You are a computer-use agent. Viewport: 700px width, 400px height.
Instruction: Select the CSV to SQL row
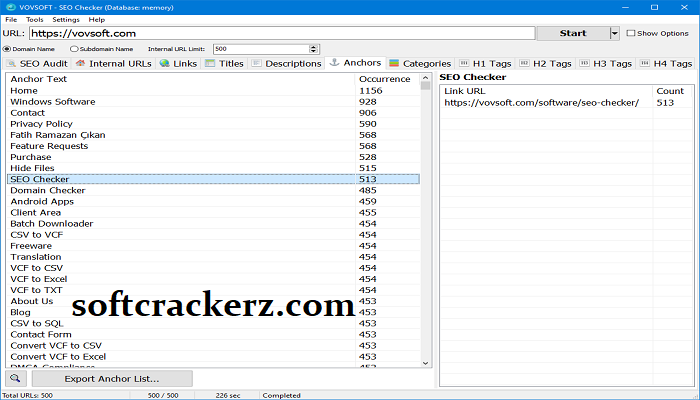[213, 323]
